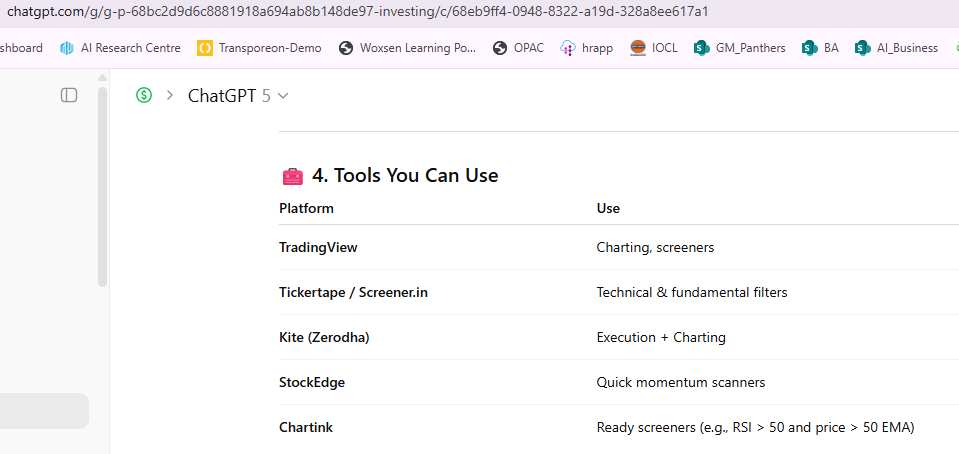The height and width of the screenshot is (454, 959).
Task: Open the IOCL bookmark
Action: (x=654, y=48)
